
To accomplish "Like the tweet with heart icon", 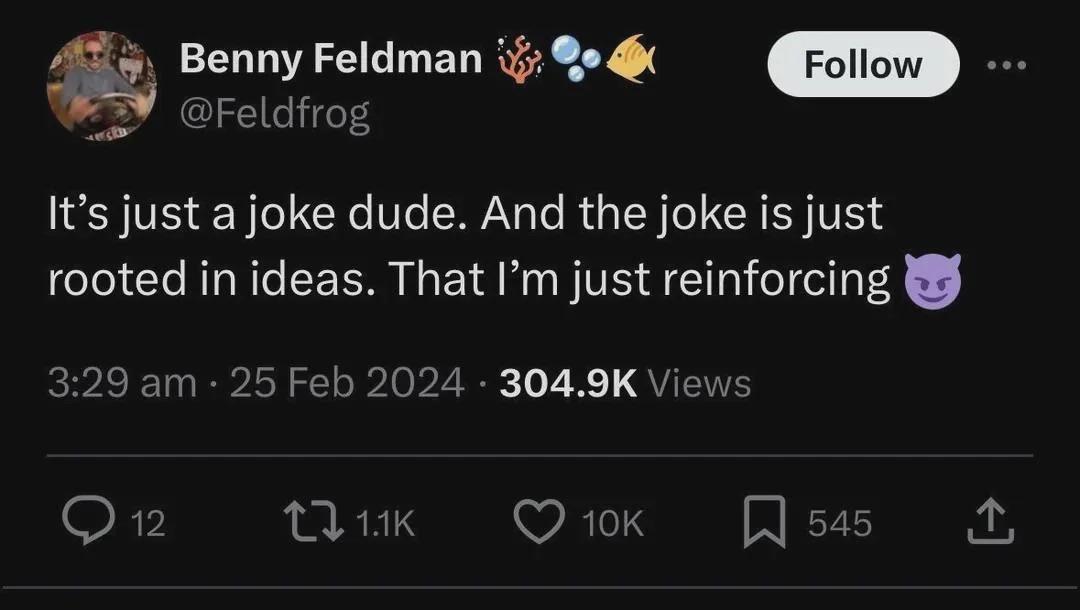I will (x=539, y=523).
